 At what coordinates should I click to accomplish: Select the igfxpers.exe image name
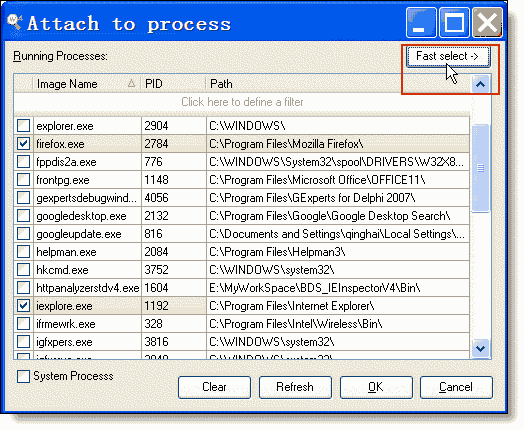pos(64,342)
